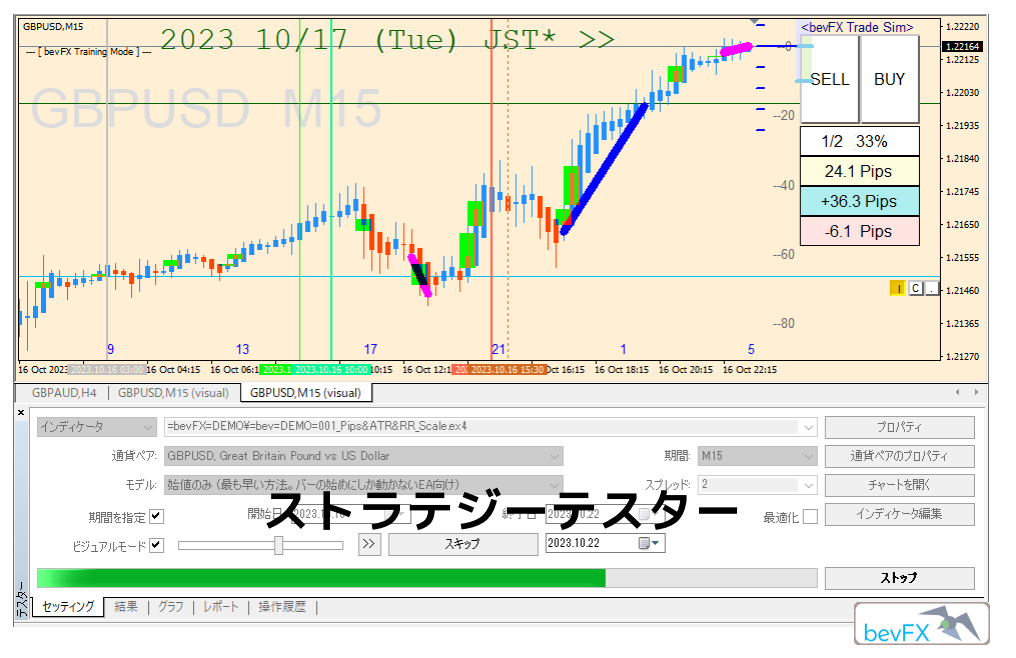Toggle the 最適化 checkbox

(810, 516)
